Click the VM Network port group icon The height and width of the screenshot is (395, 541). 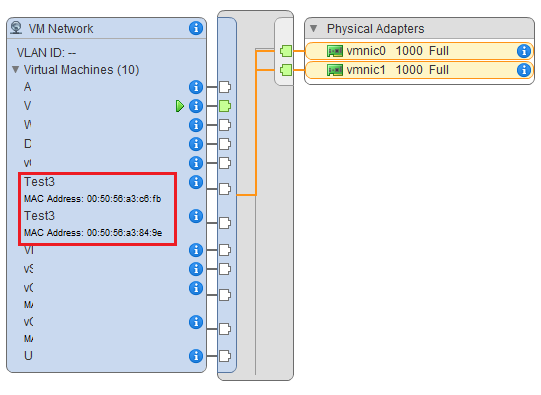point(16,28)
